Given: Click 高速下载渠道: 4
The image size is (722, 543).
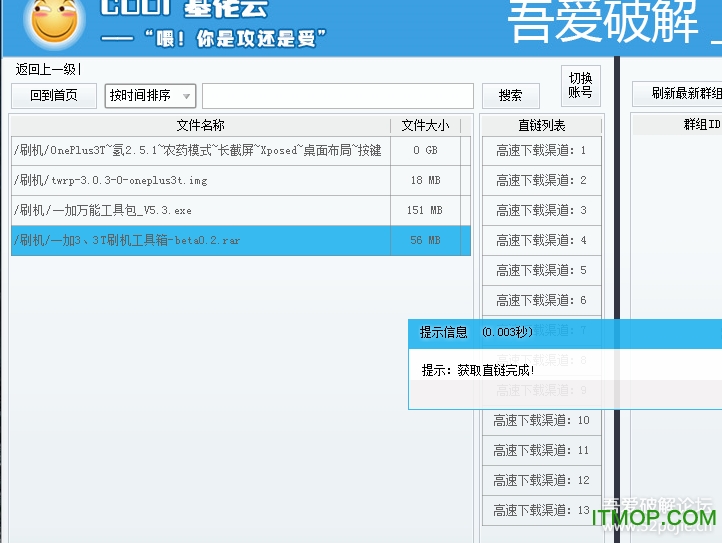Looking at the screenshot, I should coord(542,240).
